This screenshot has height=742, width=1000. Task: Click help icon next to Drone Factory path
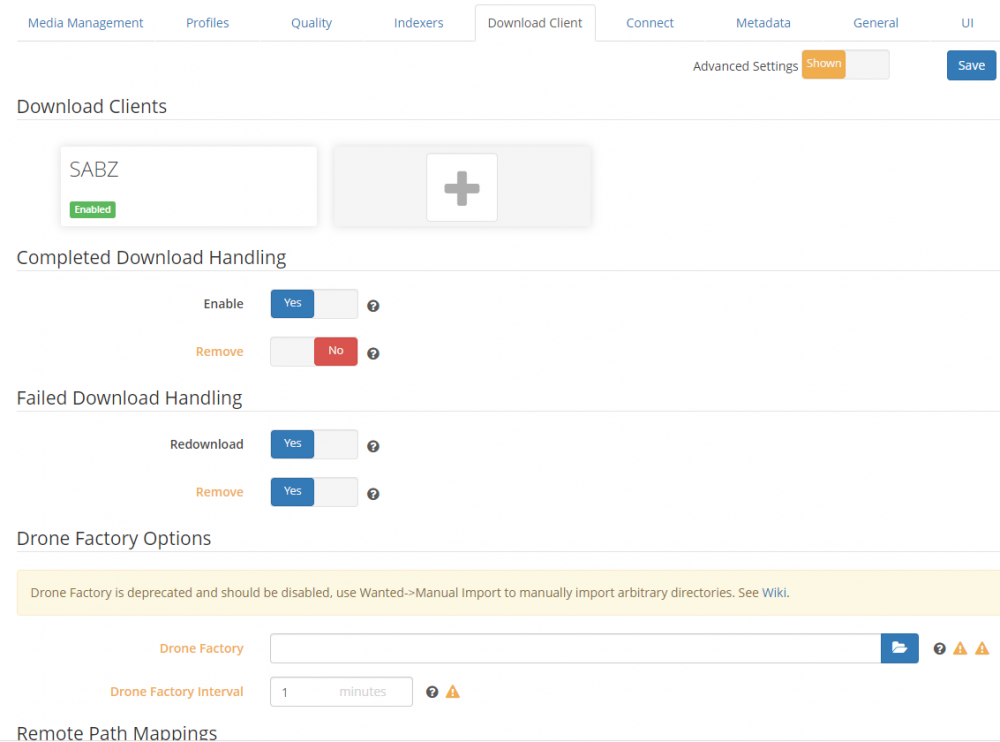tap(939, 649)
